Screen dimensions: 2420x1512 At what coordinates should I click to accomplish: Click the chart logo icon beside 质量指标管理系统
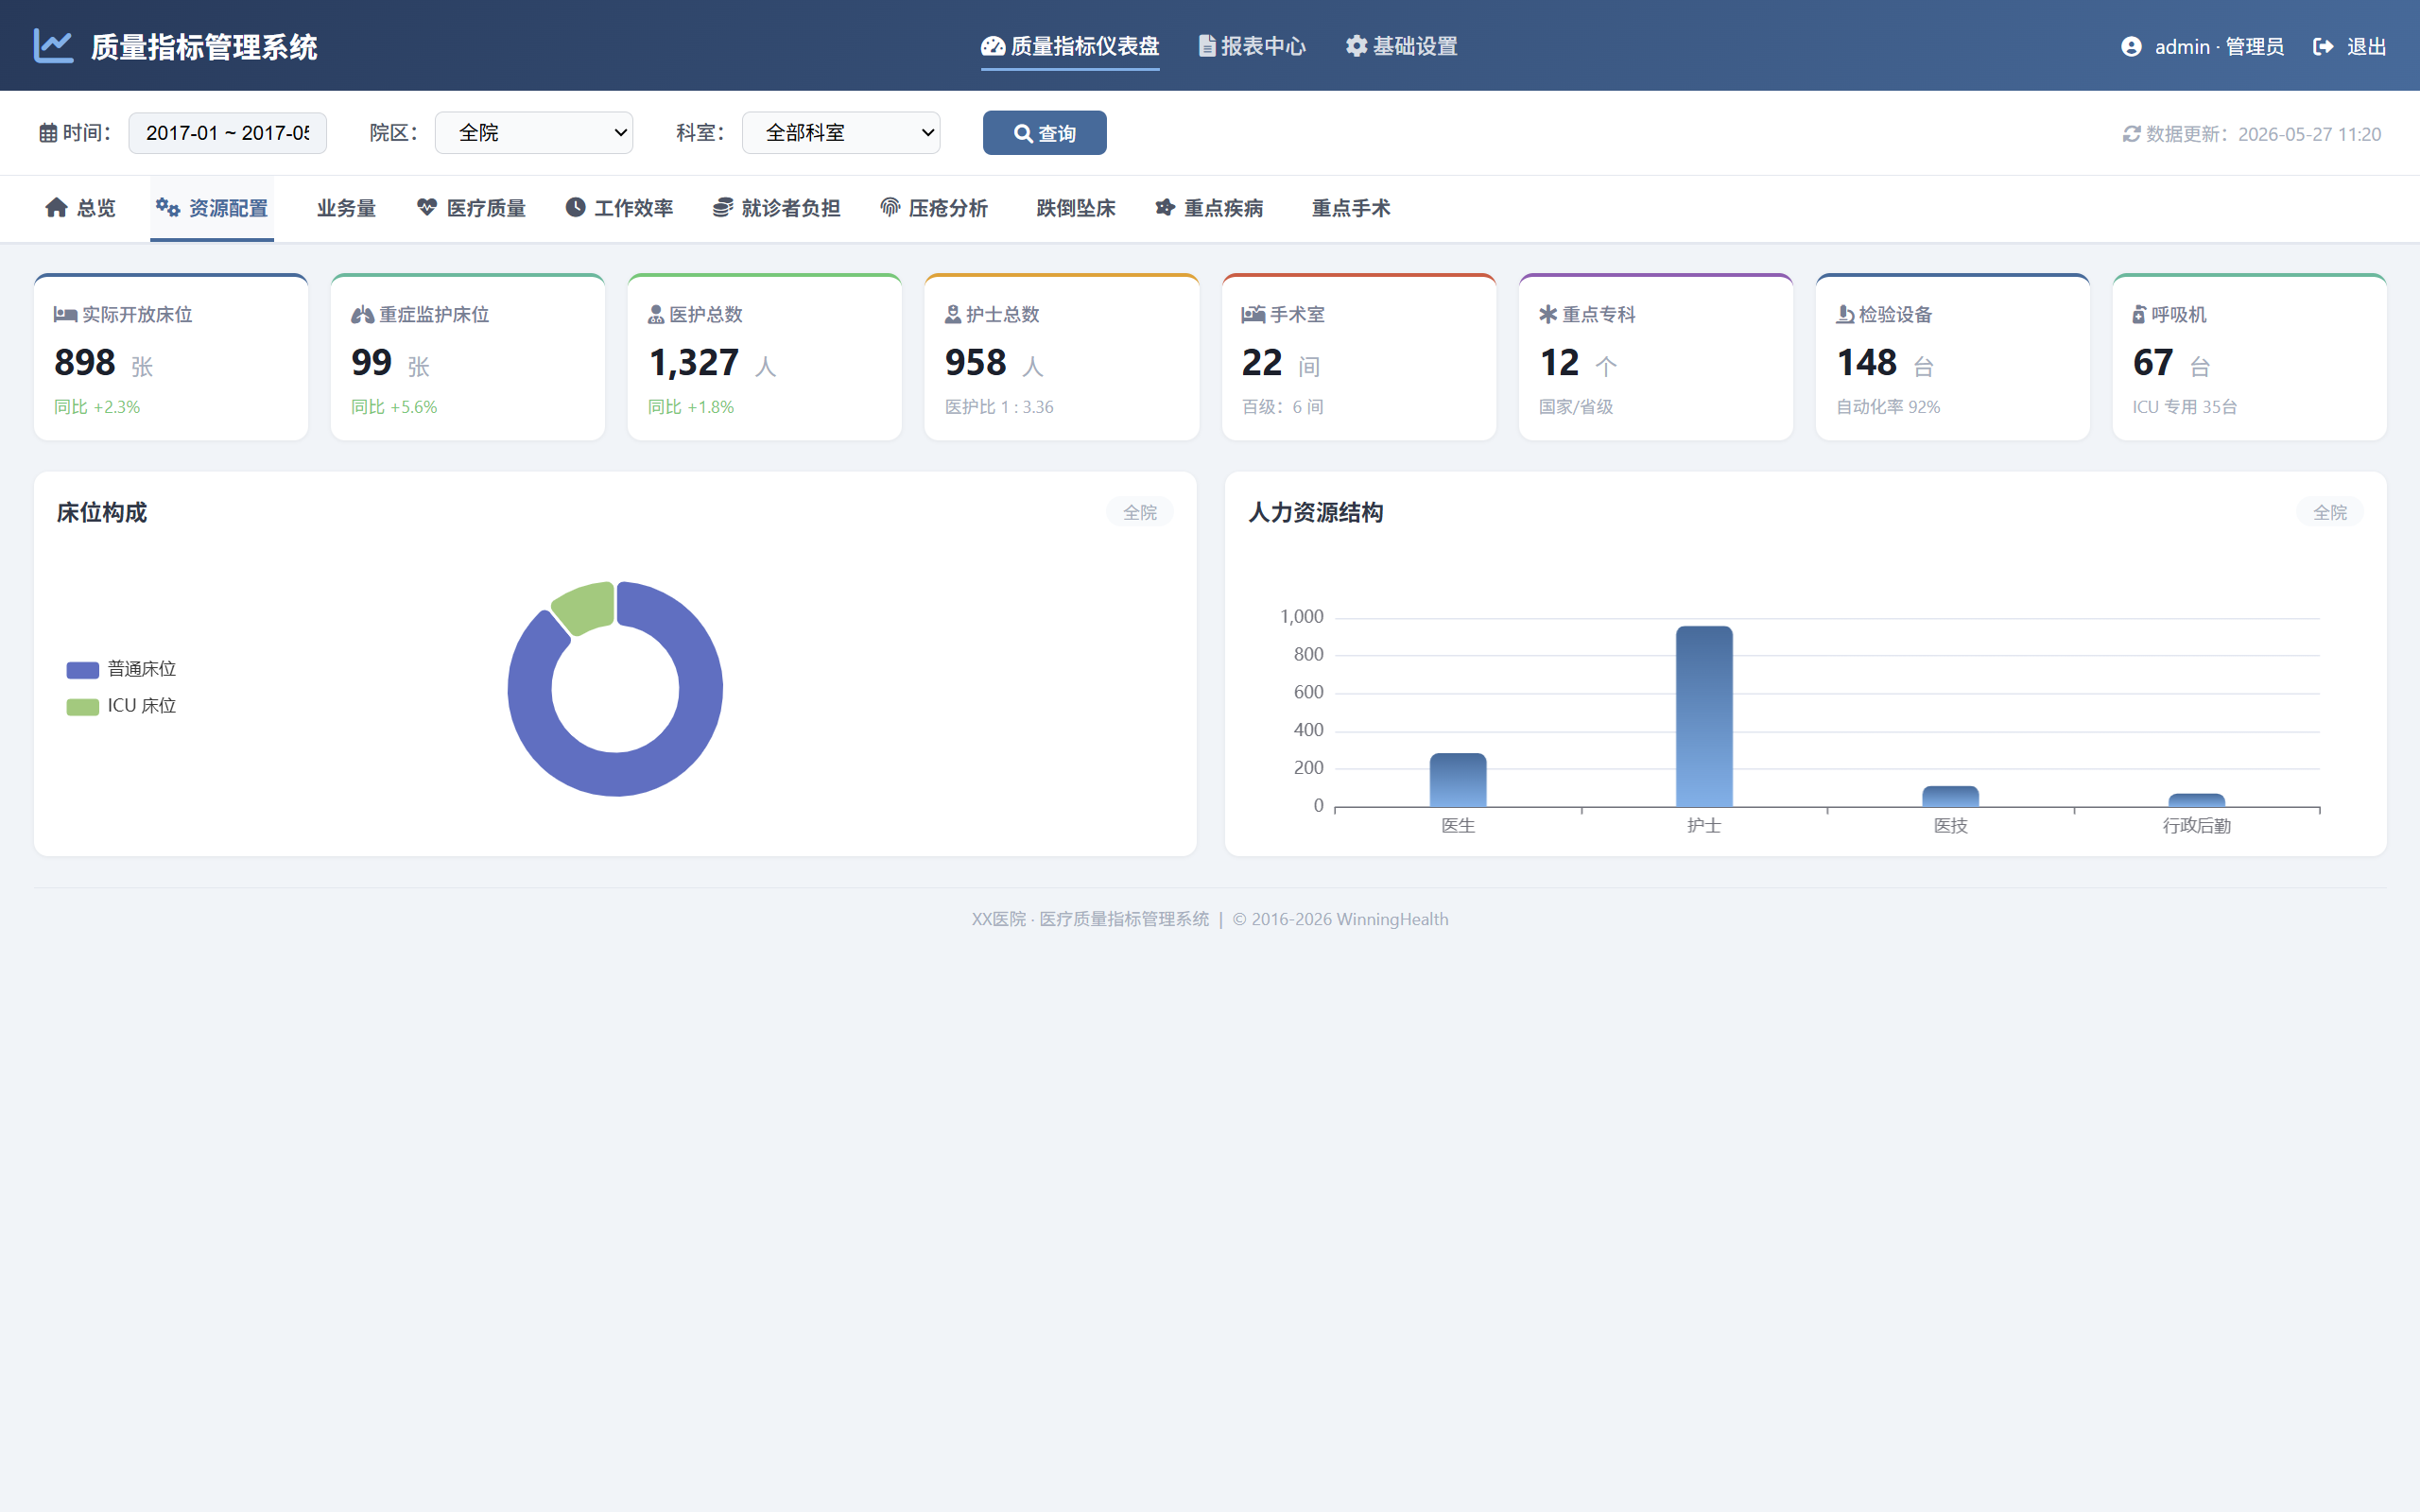click(53, 46)
